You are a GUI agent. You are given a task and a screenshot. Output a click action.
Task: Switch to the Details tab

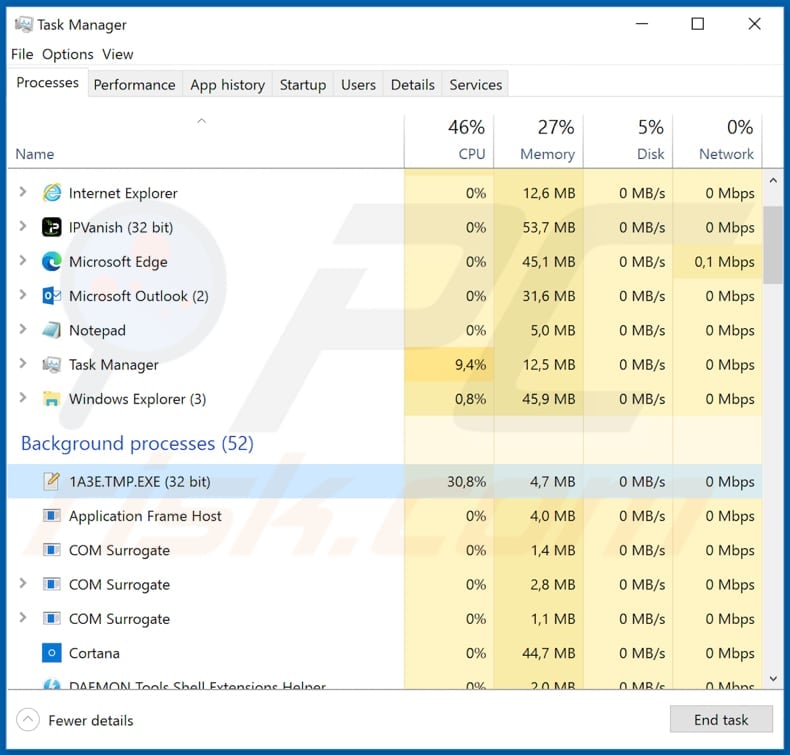click(x=413, y=85)
